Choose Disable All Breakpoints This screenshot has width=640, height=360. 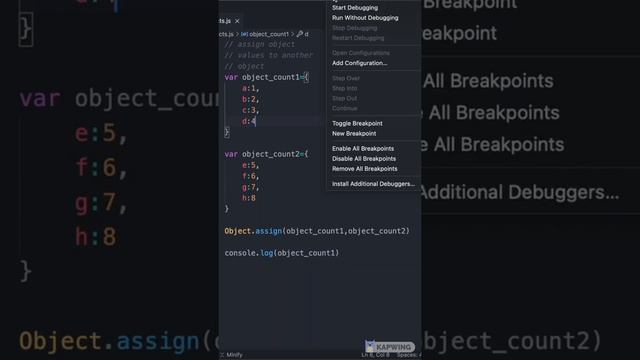(x=364, y=159)
